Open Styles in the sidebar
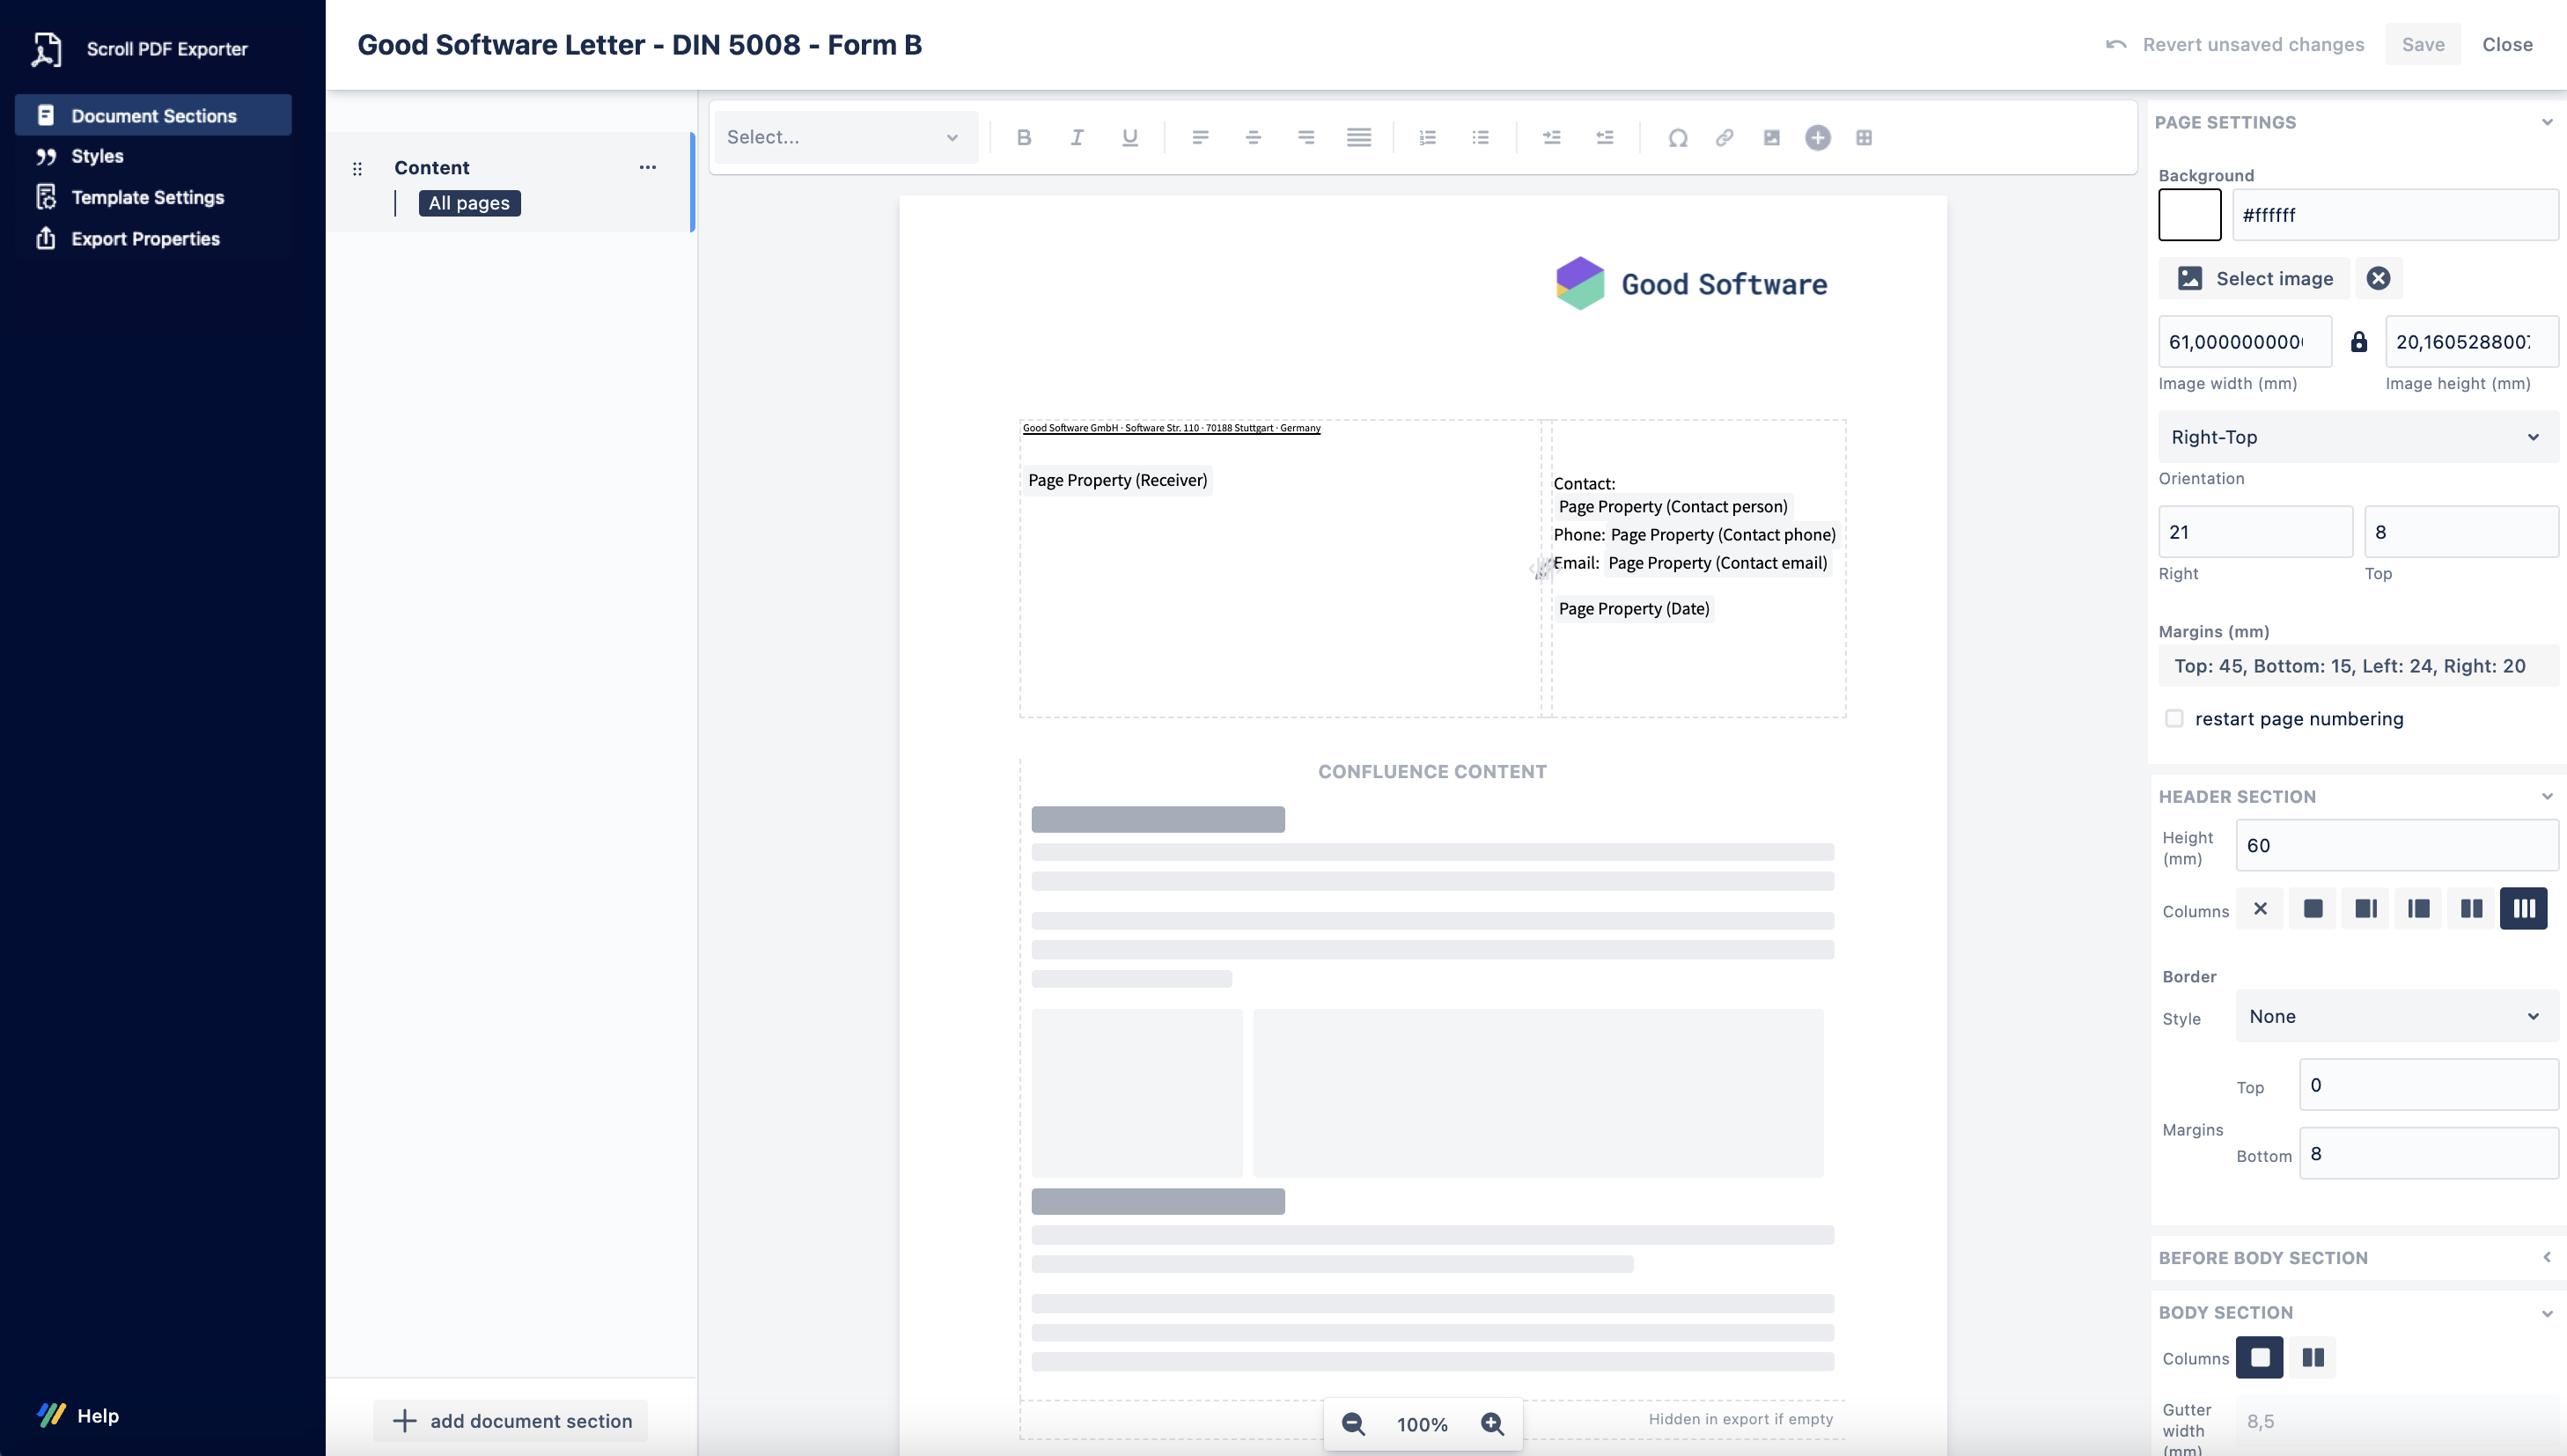Viewport: 2567px width, 1456px height. coord(97,156)
